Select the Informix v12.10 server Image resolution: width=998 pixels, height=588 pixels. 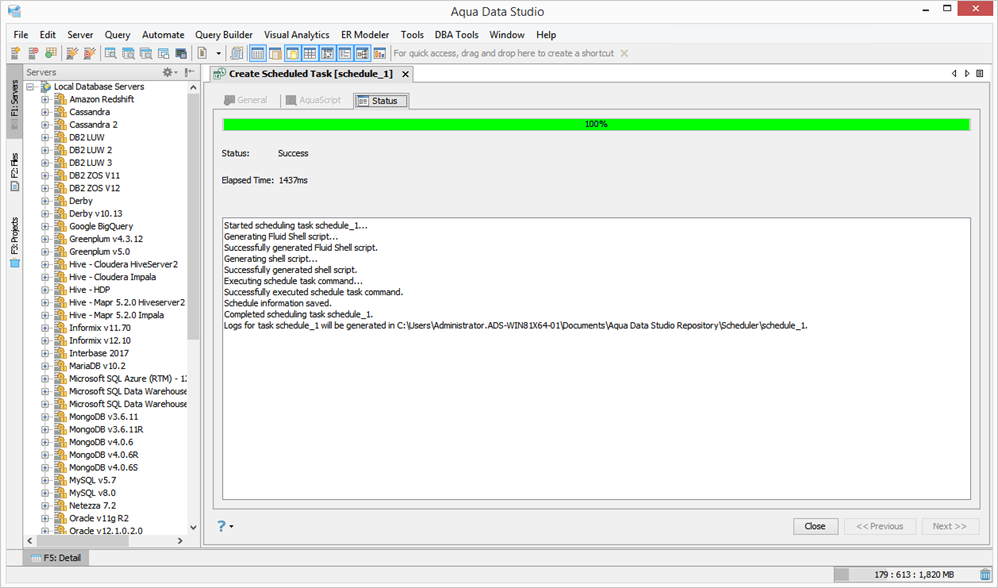[x=100, y=340]
